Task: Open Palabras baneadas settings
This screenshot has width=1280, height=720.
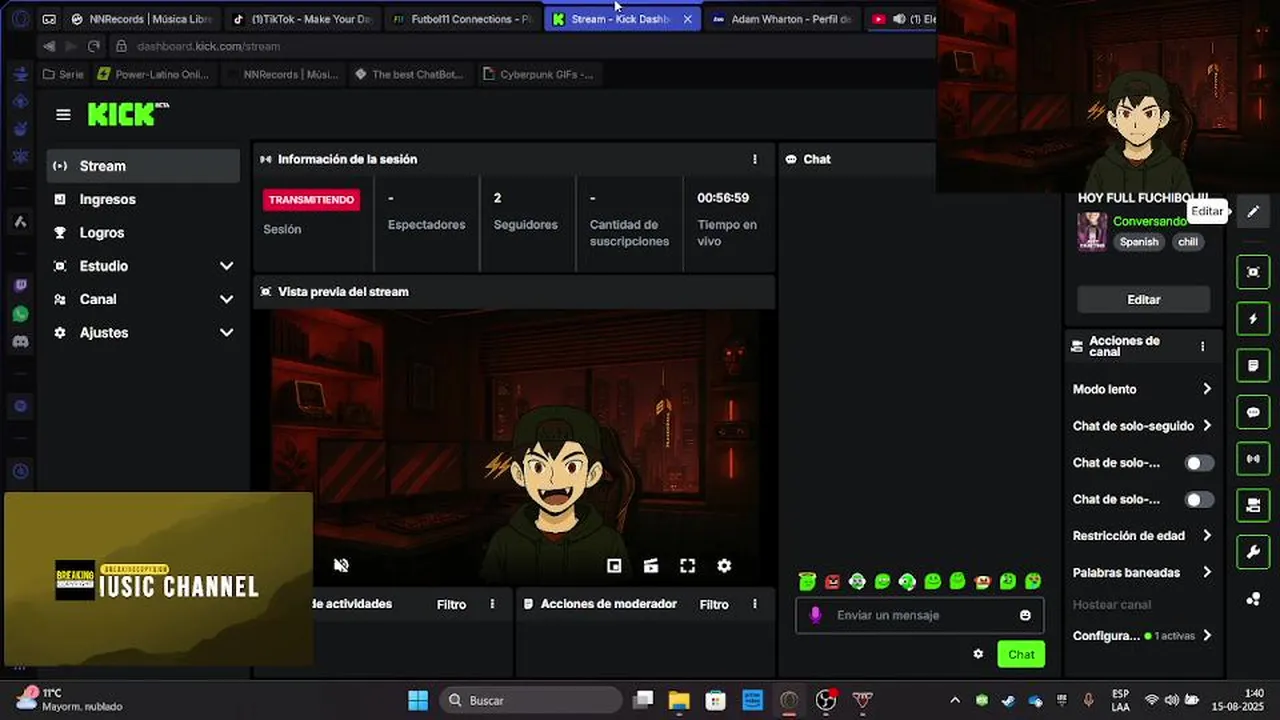Action: 1143,573
